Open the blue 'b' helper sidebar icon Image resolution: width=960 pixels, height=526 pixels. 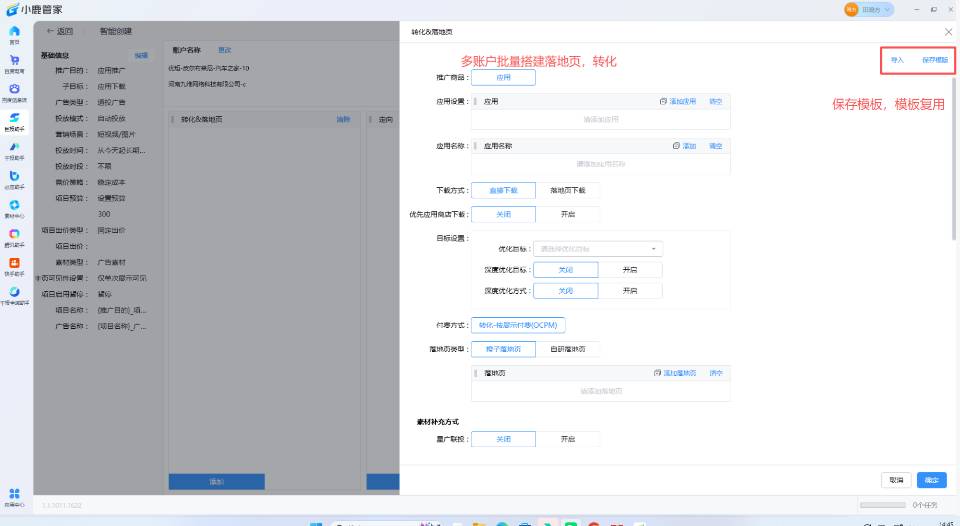coord(14,176)
